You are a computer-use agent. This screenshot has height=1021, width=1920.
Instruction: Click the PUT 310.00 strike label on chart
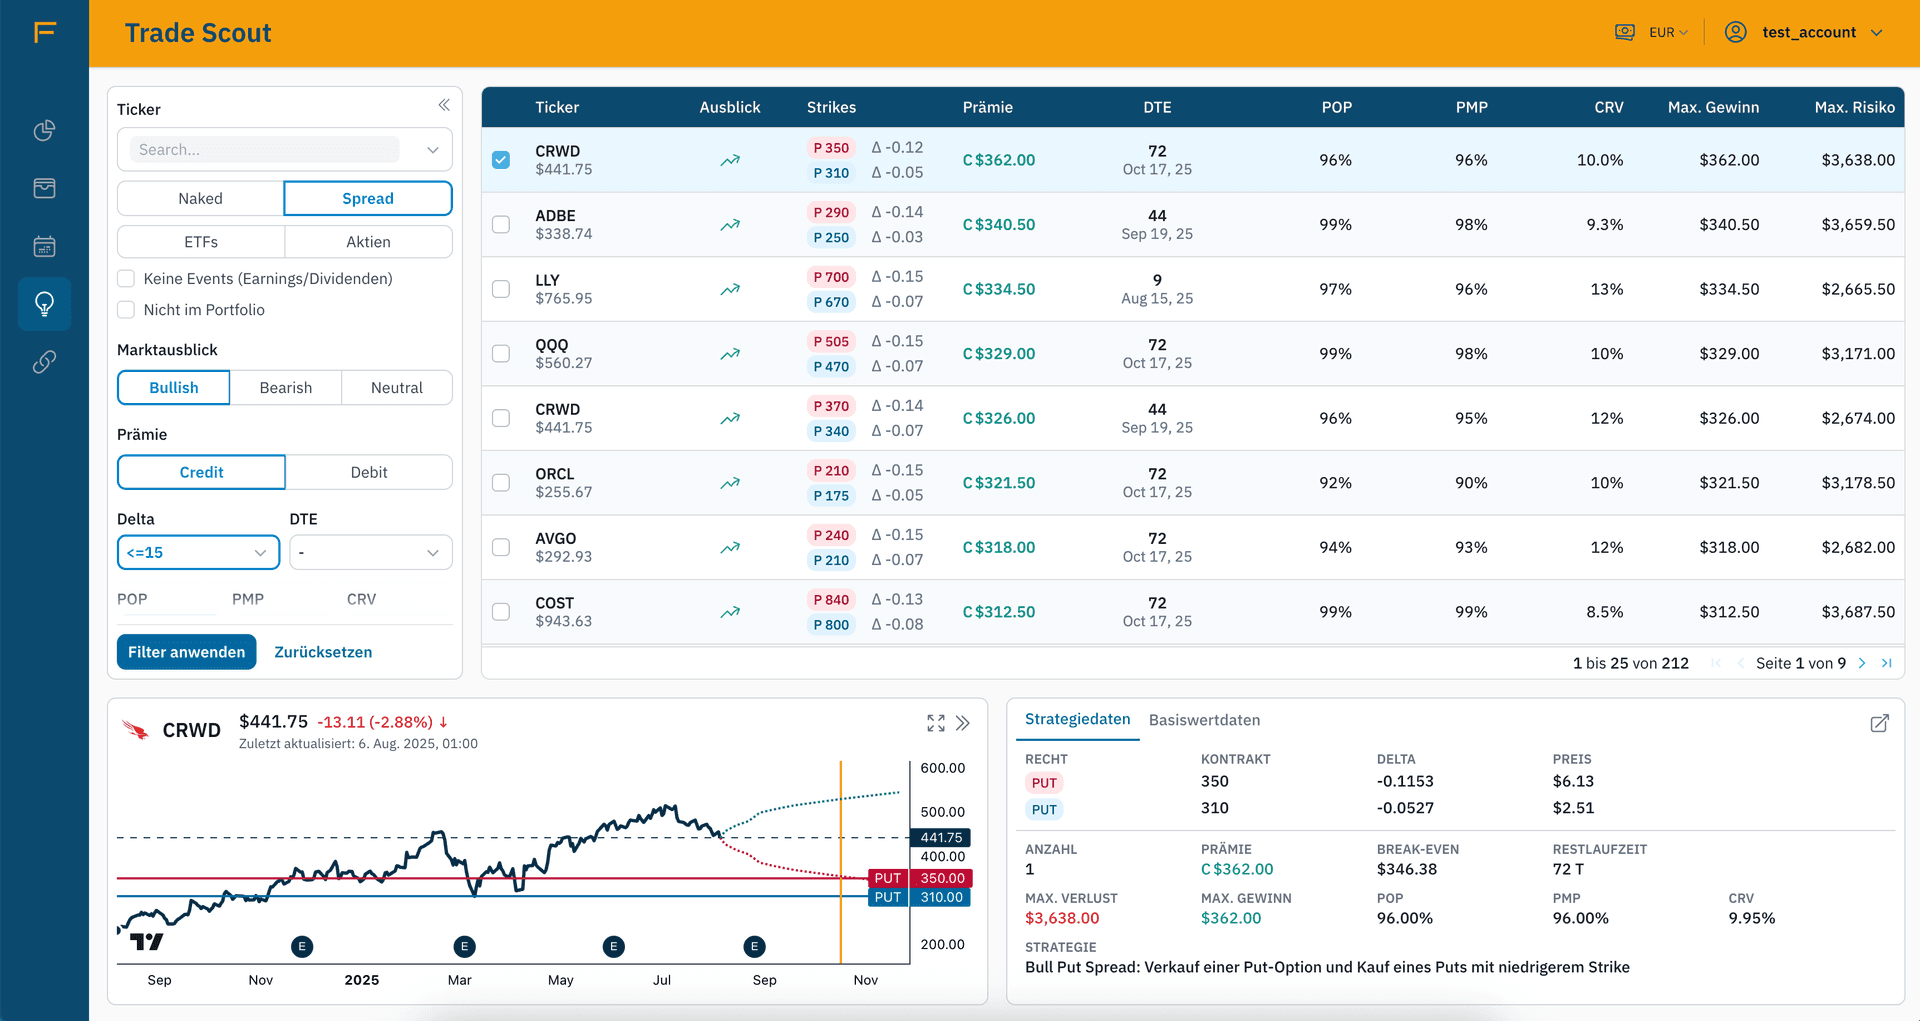[x=920, y=897]
